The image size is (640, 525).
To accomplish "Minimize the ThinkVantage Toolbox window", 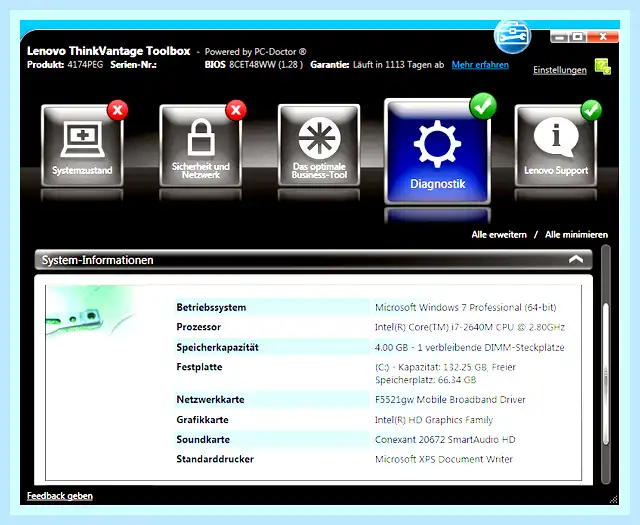I will click(560, 37).
